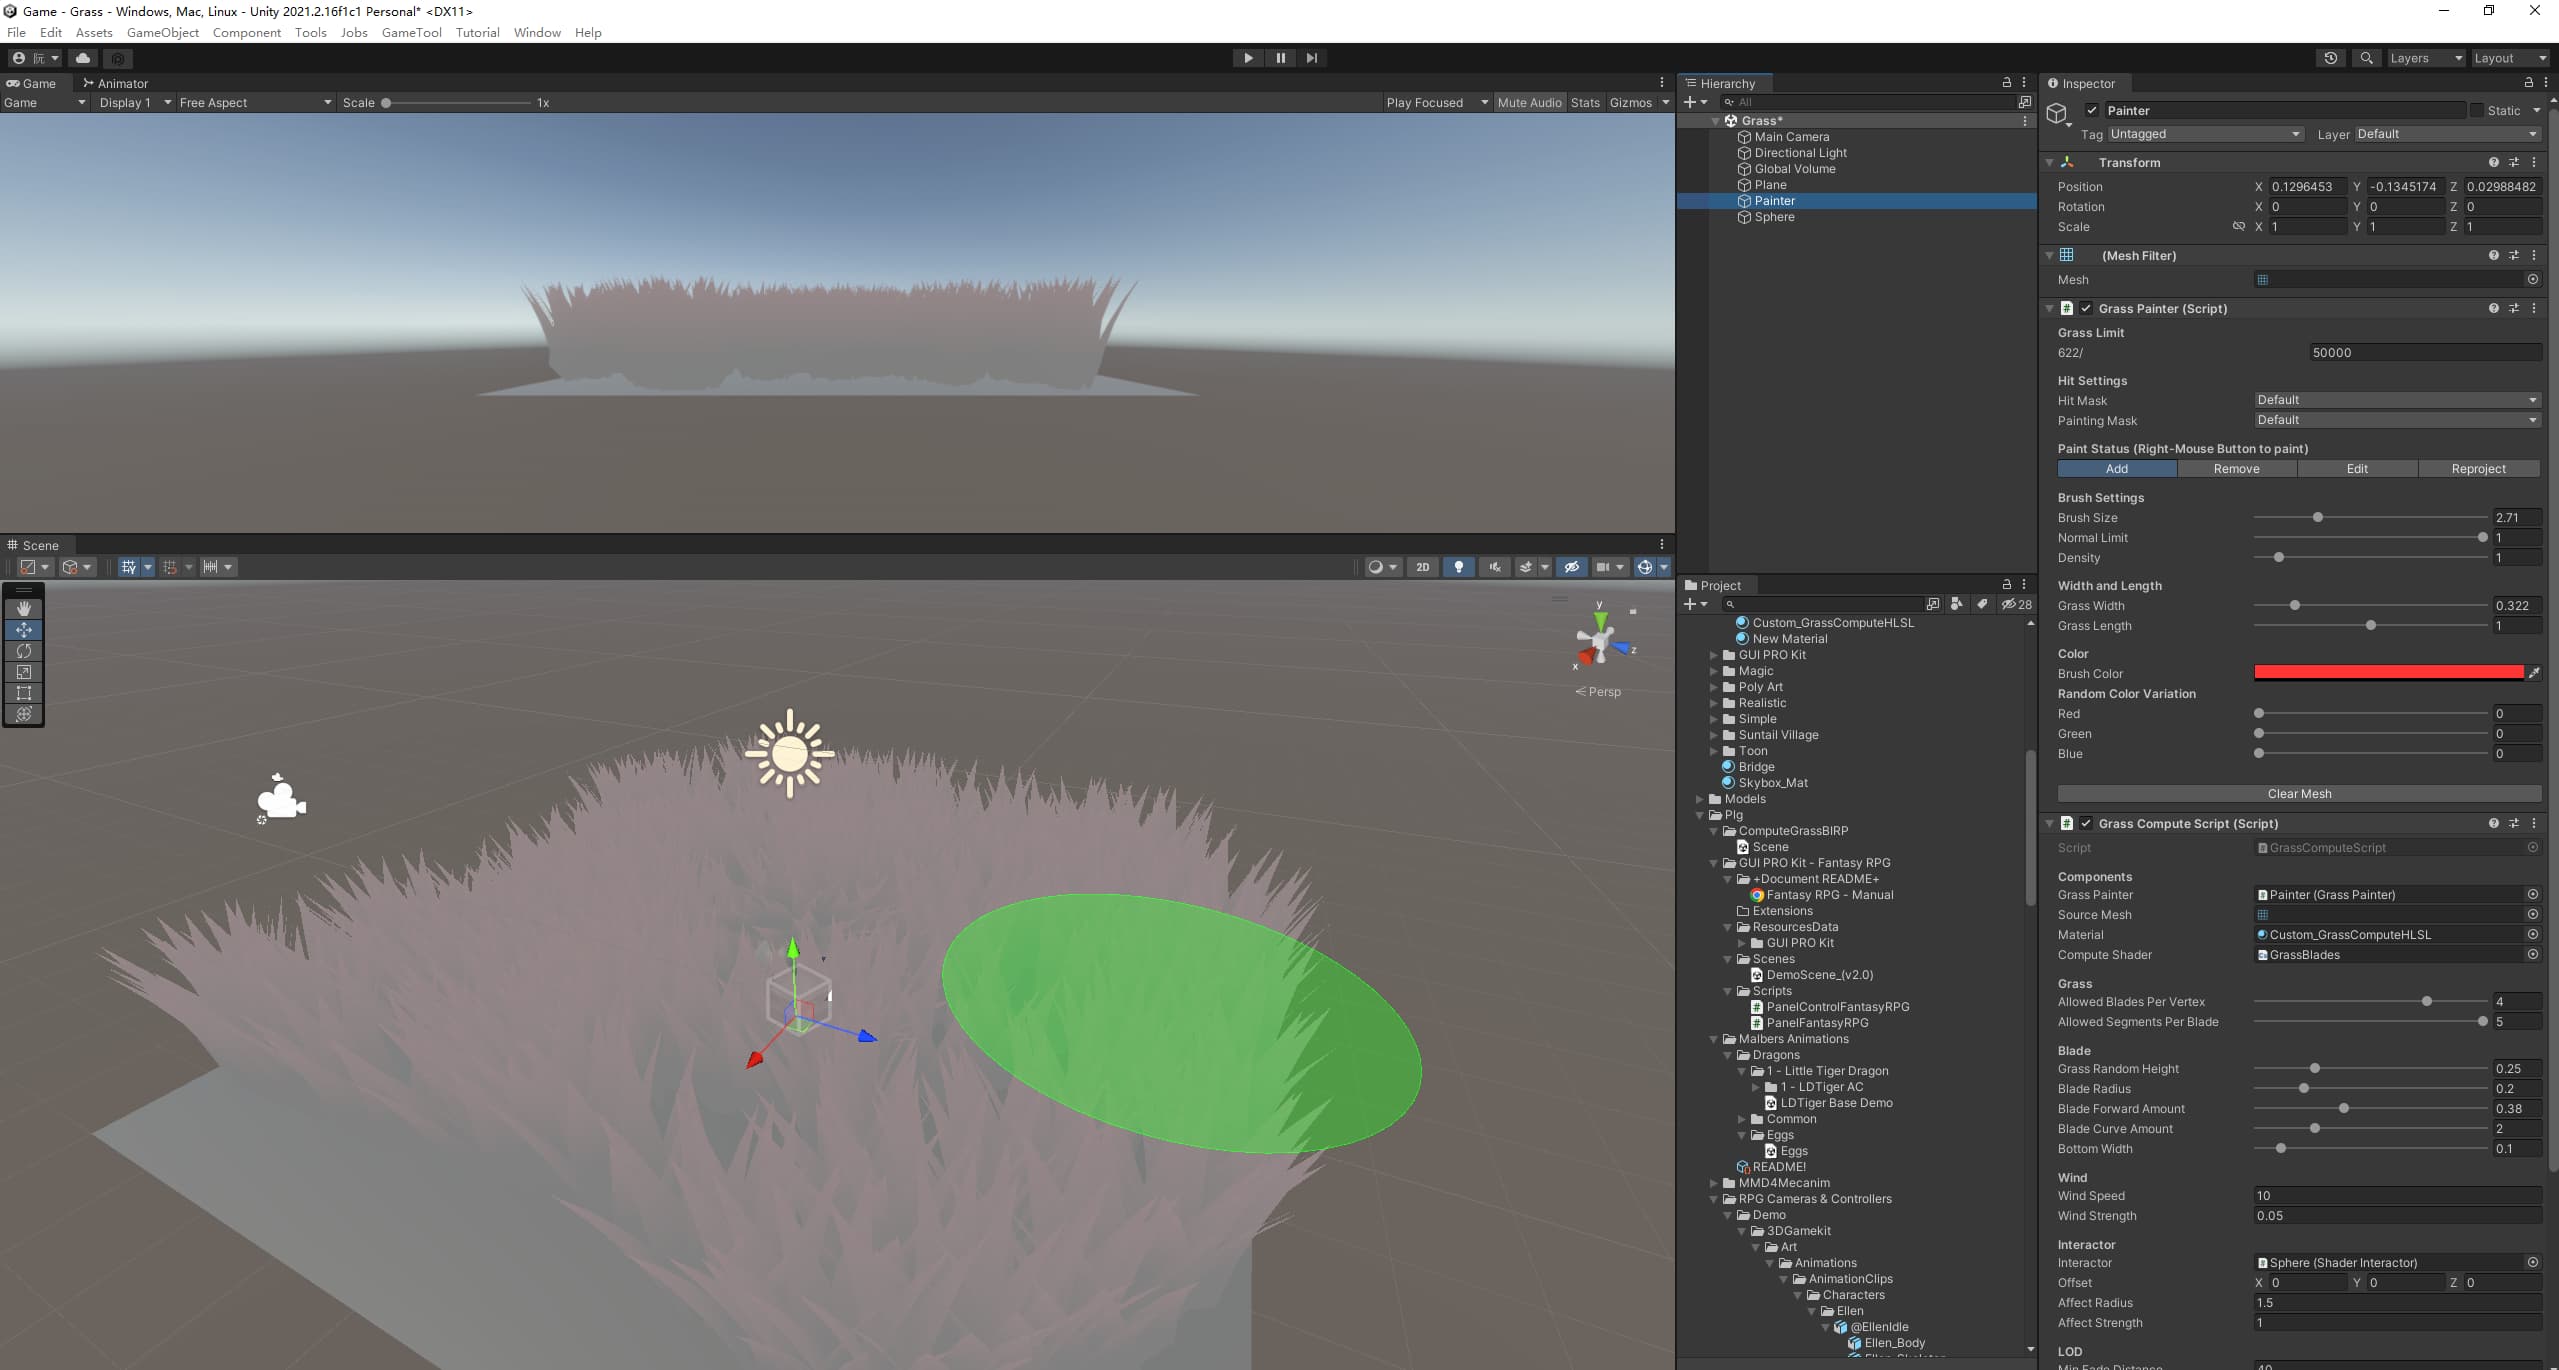Click the Reproject paint status button
Screen dimensions: 2559x1370
2478,469
